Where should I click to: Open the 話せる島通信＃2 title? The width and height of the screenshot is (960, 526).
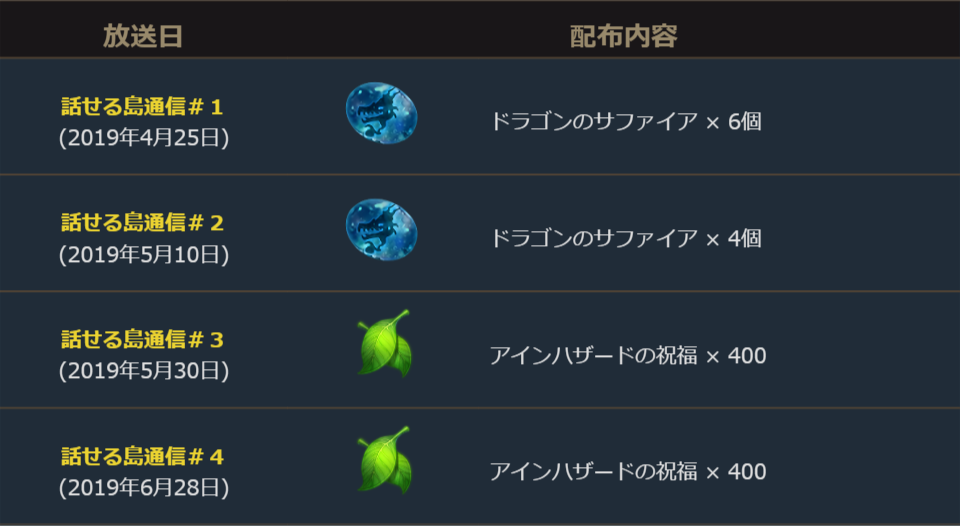tap(142, 223)
